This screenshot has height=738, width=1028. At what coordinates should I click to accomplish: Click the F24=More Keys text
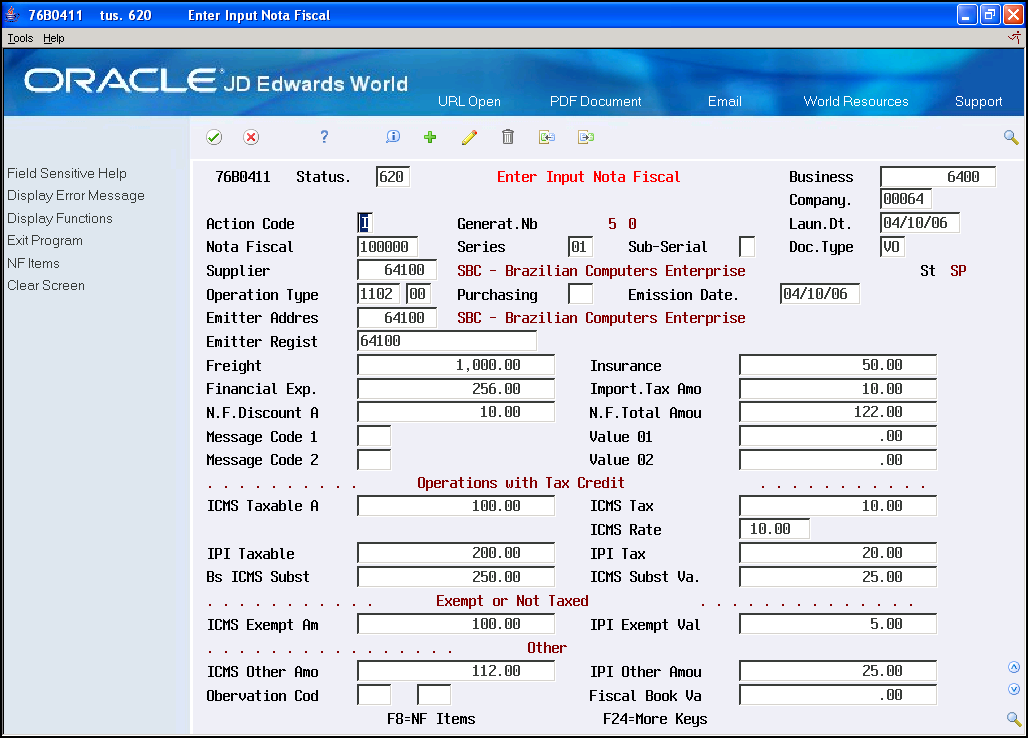click(x=655, y=719)
